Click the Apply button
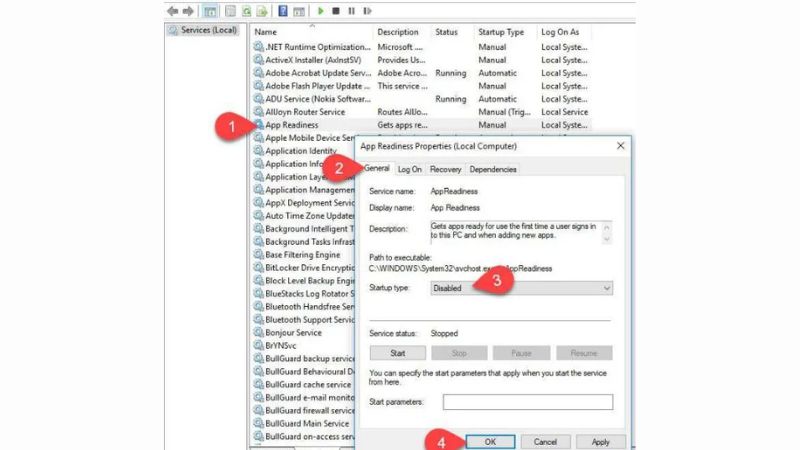The width and height of the screenshot is (800, 450). tap(600, 441)
